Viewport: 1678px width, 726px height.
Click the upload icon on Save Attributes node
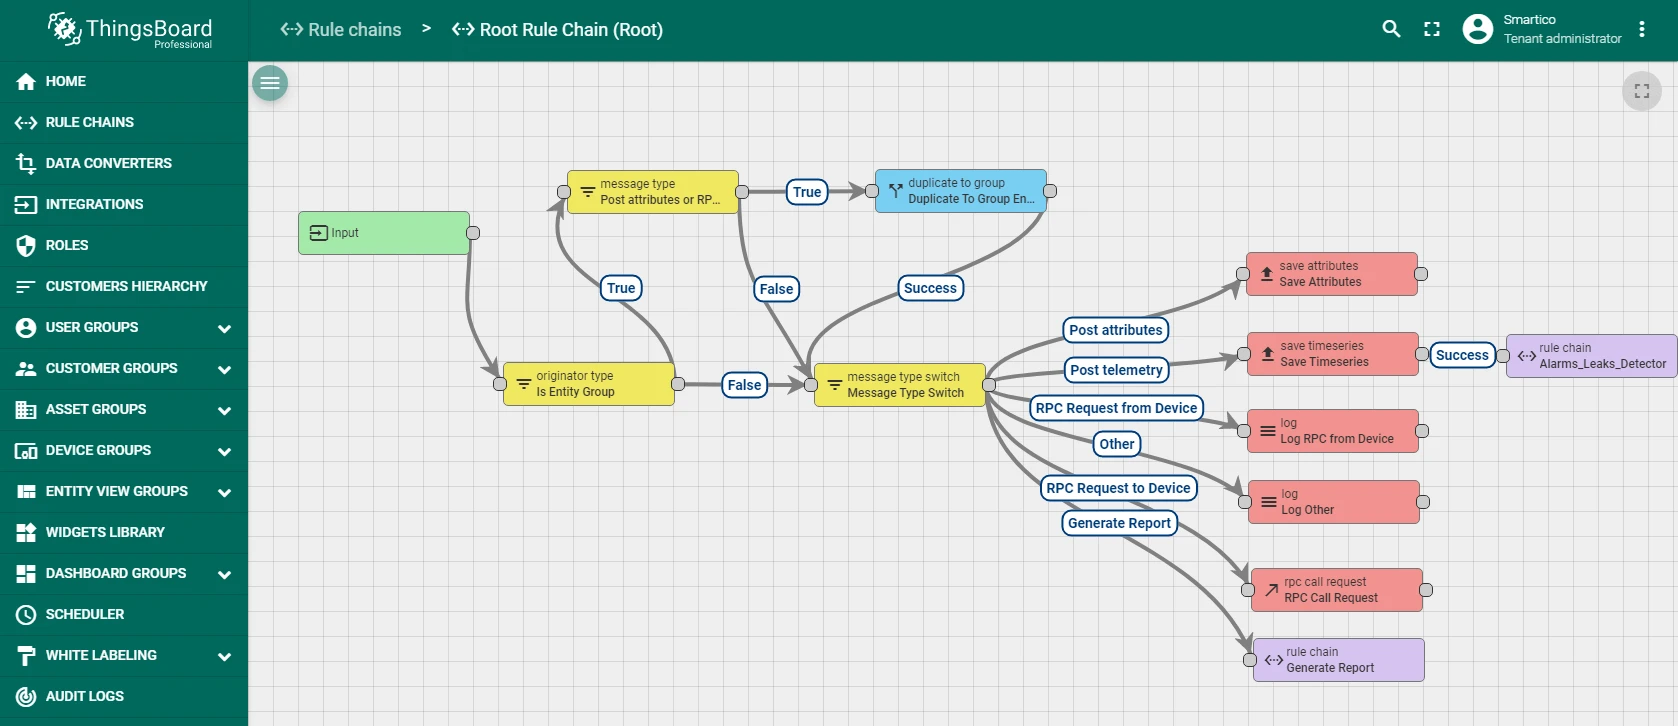tap(1267, 273)
